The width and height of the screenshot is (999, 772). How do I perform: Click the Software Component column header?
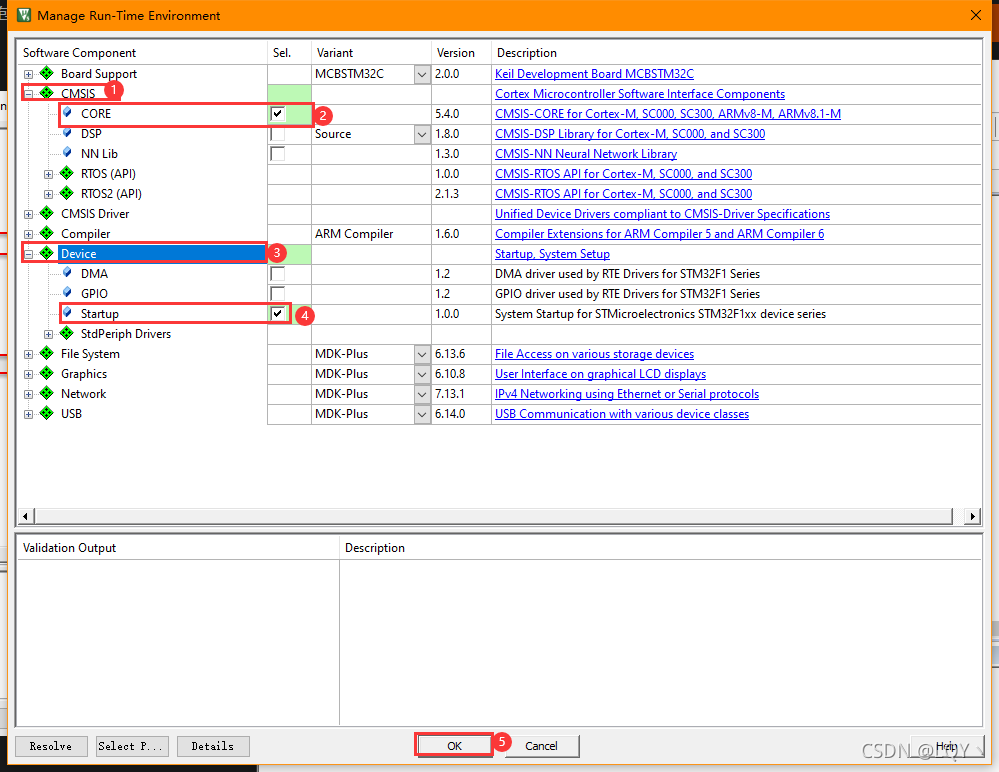[142, 52]
